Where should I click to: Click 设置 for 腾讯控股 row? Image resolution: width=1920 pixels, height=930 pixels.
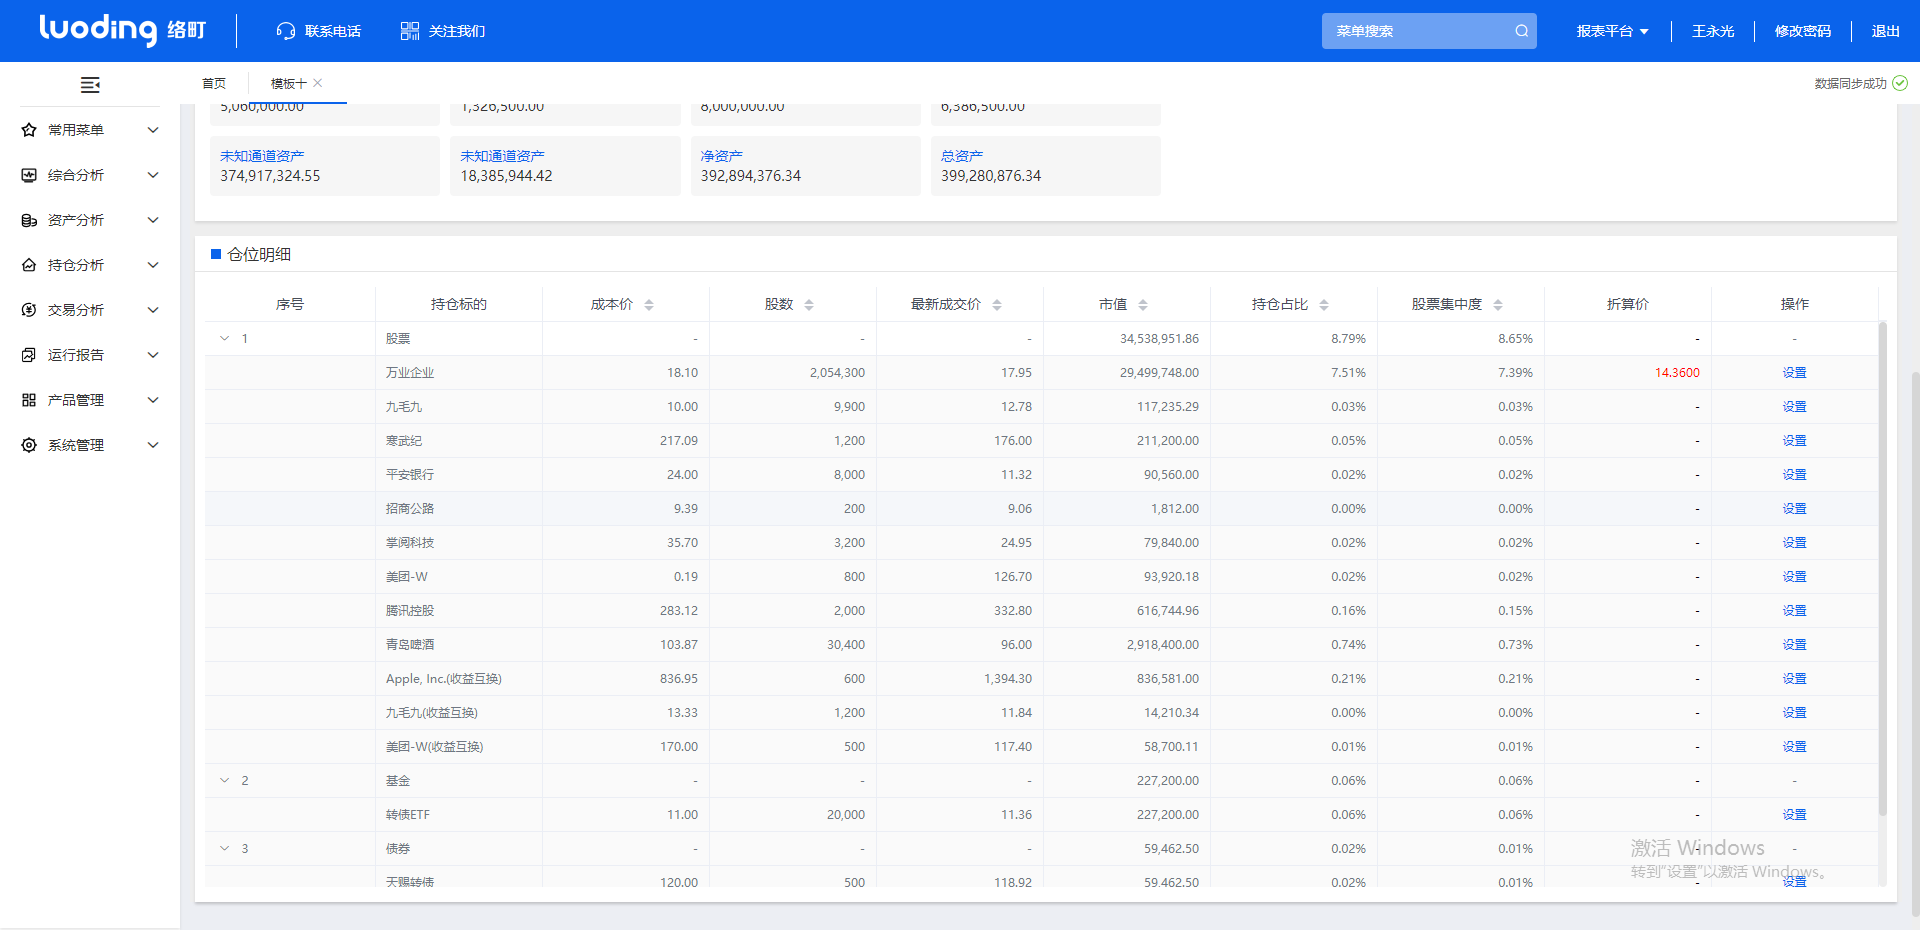pos(1794,610)
